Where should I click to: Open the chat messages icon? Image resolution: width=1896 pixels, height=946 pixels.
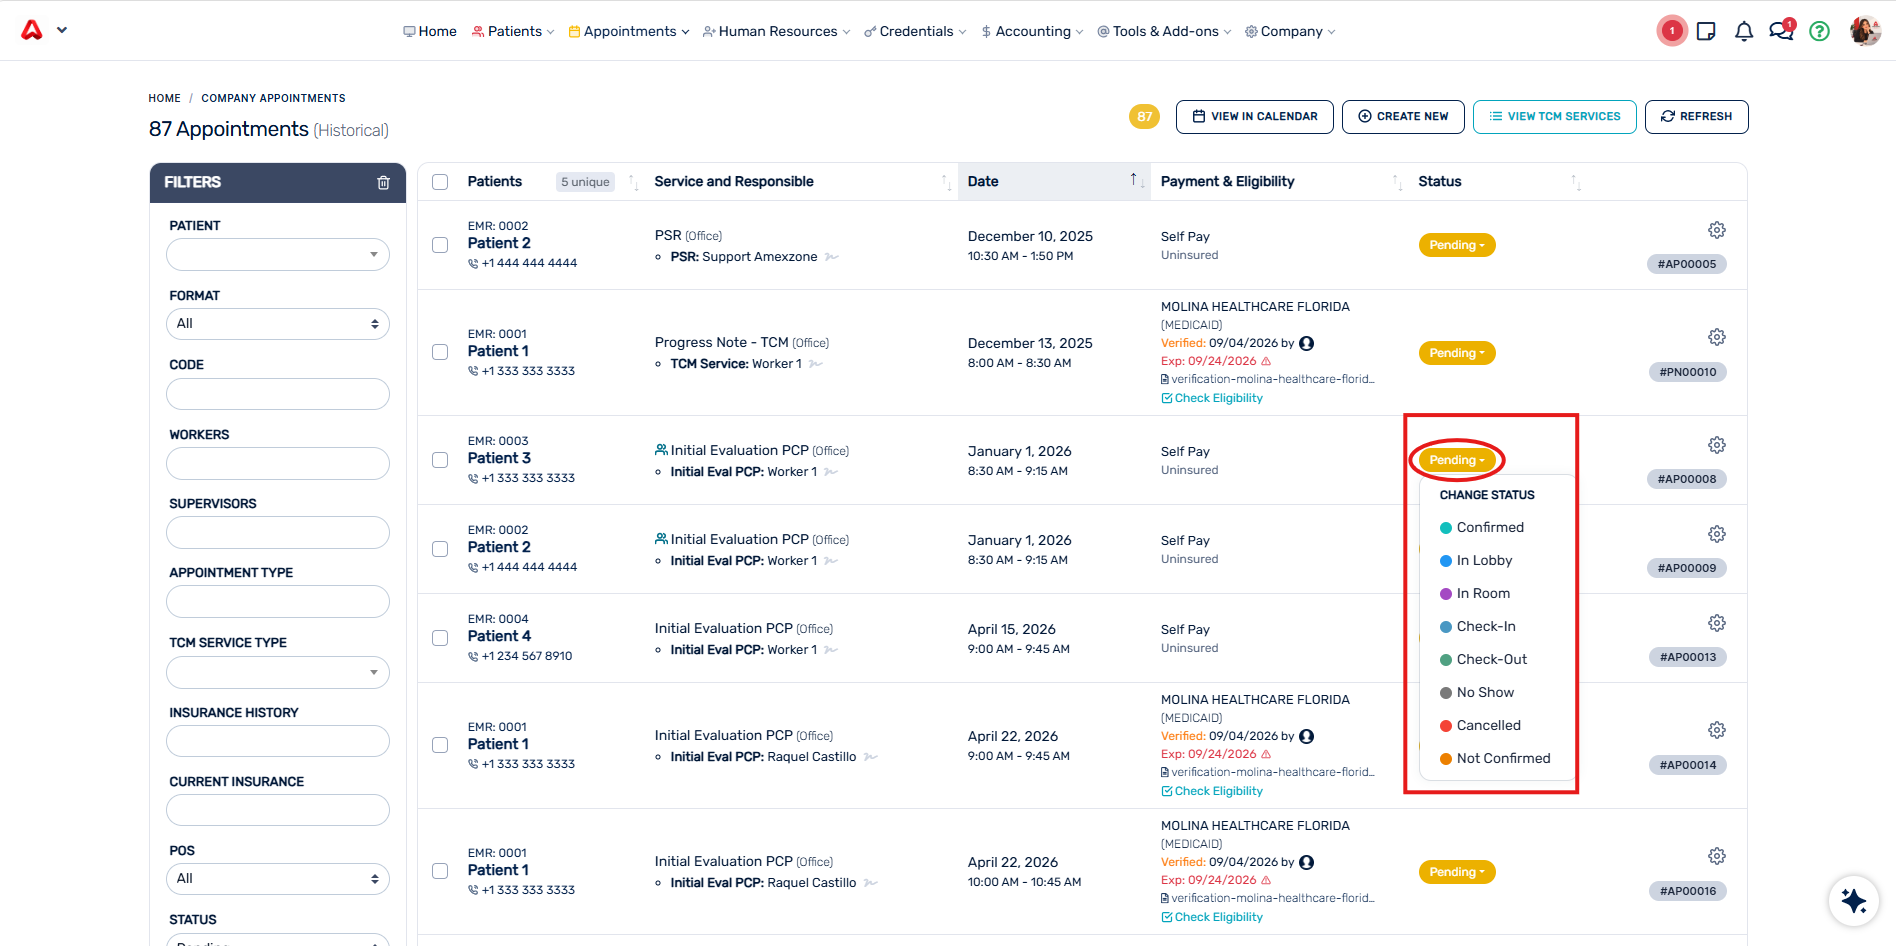pyautogui.click(x=1781, y=31)
